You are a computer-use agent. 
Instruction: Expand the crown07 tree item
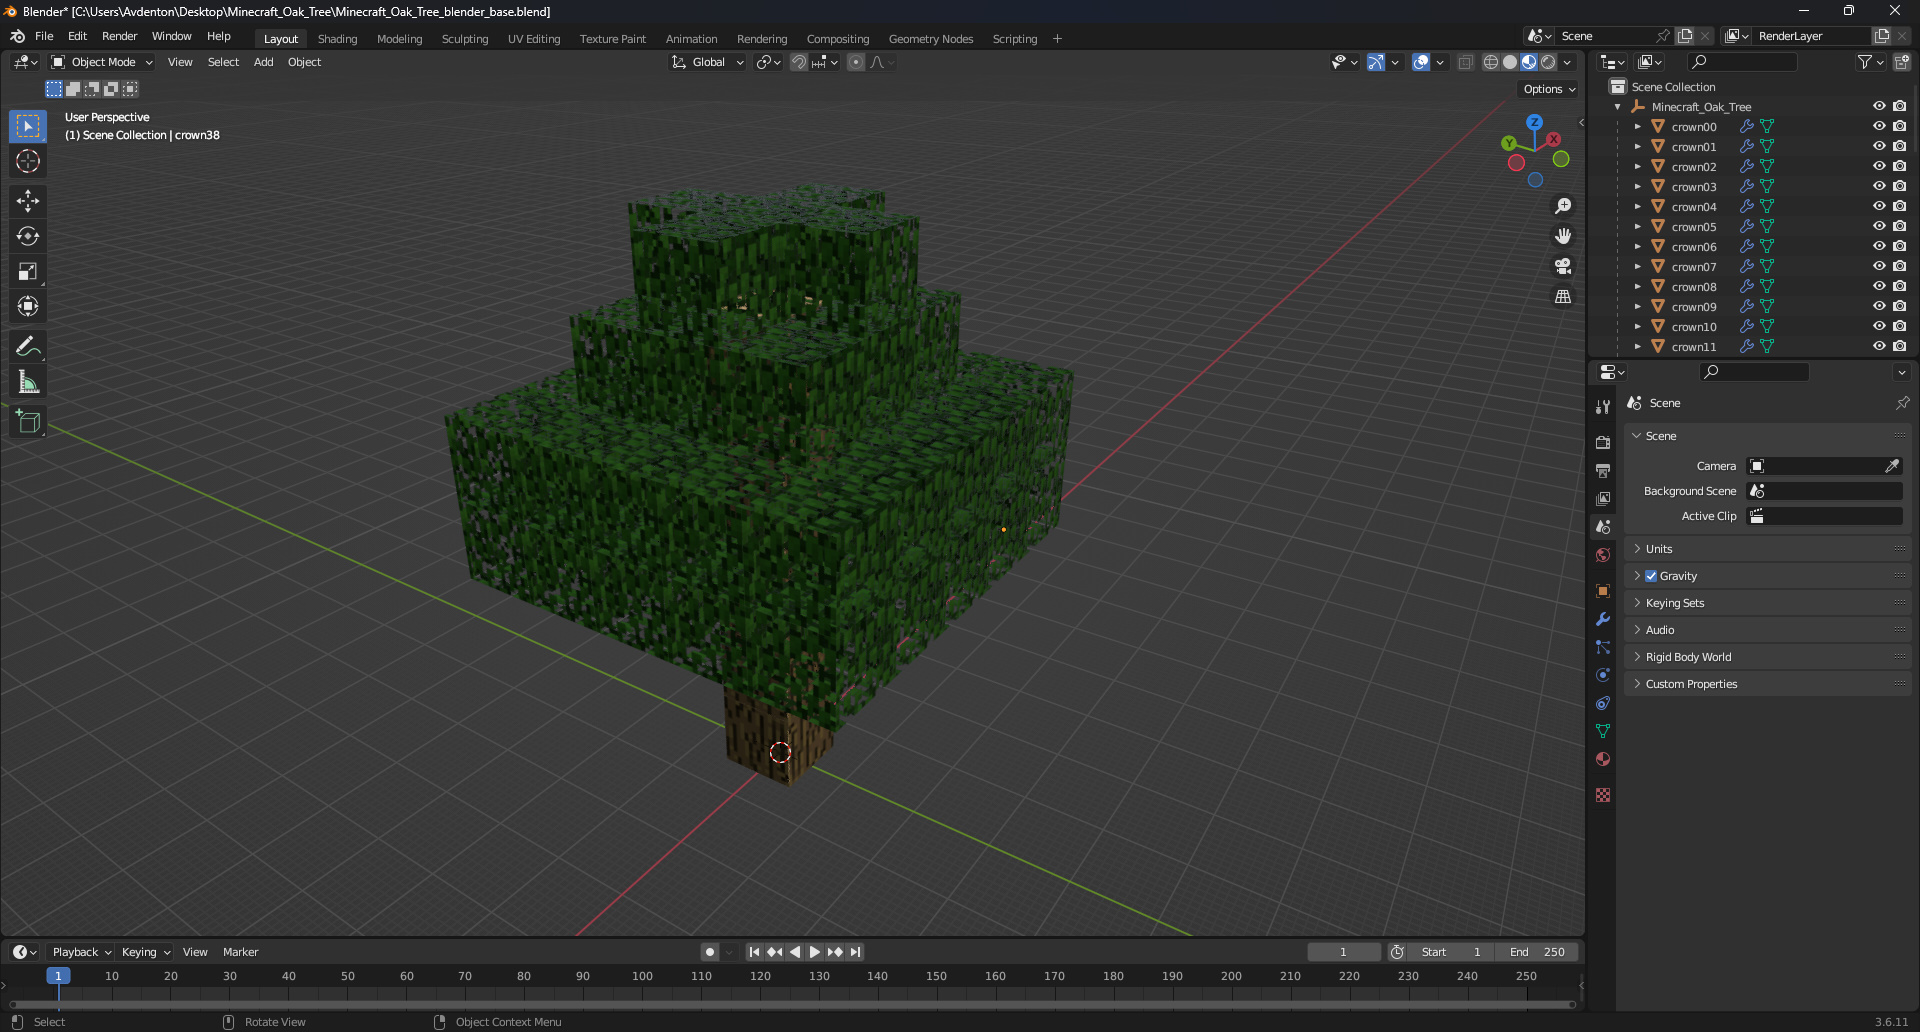[x=1637, y=266]
